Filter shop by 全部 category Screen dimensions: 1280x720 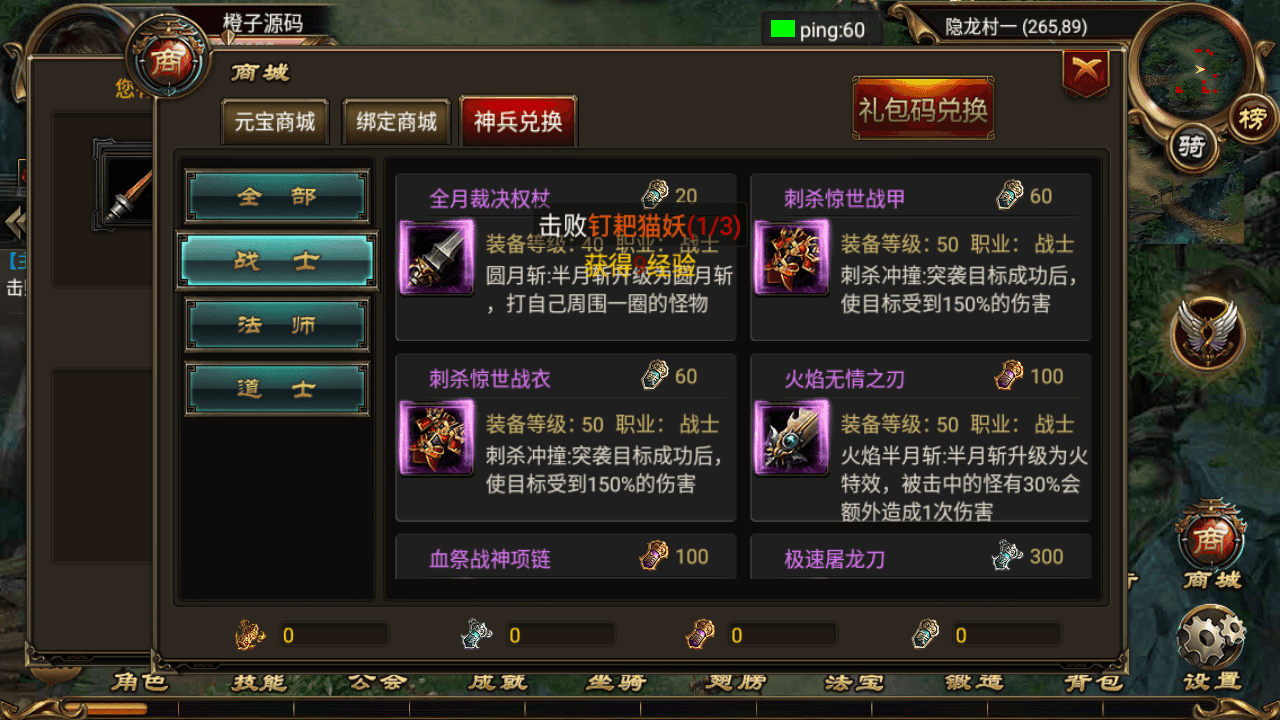click(277, 196)
